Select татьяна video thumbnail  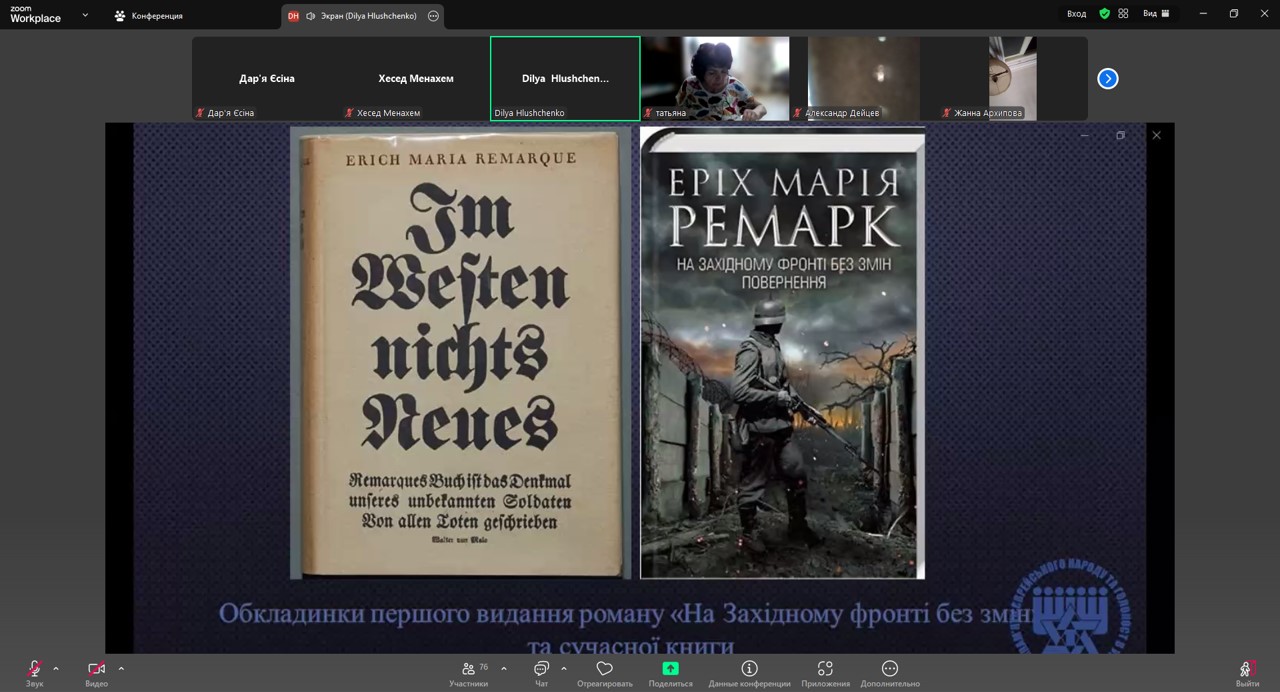point(715,79)
